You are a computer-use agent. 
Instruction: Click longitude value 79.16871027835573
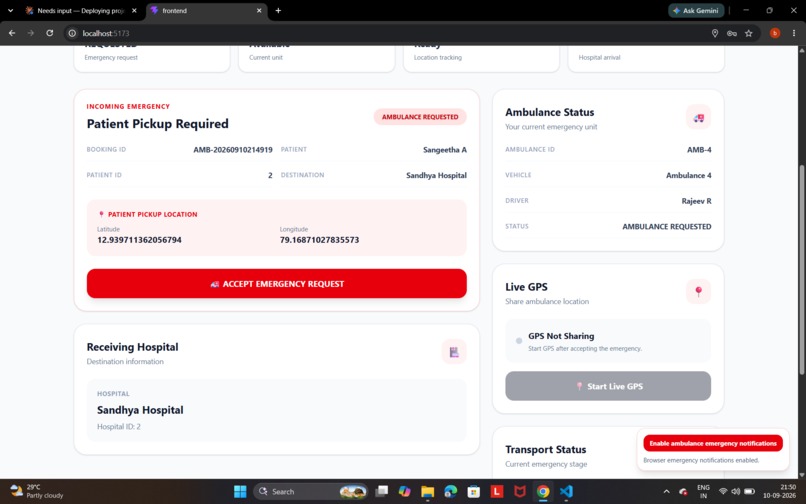pyautogui.click(x=319, y=240)
